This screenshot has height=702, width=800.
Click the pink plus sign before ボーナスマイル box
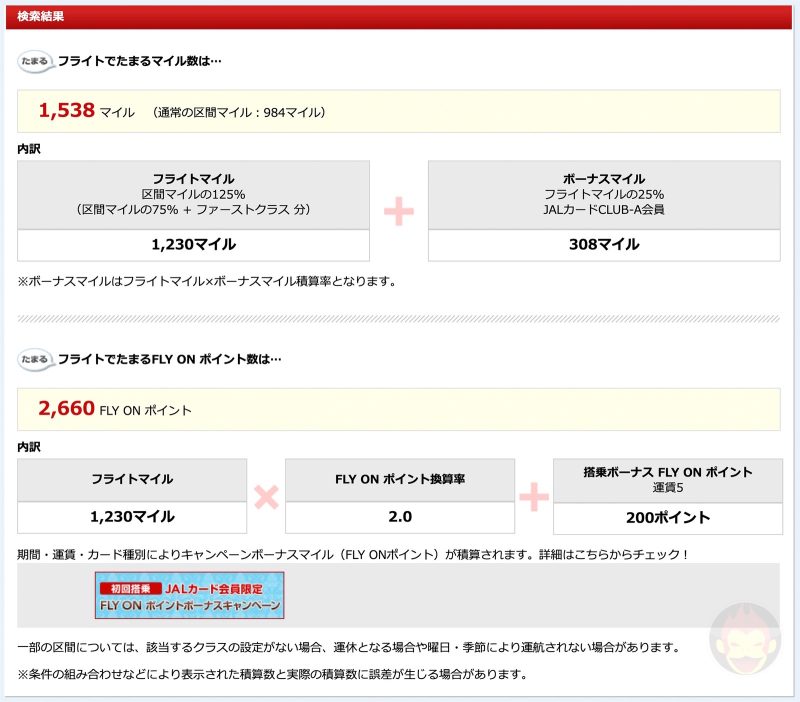point(398,211)
